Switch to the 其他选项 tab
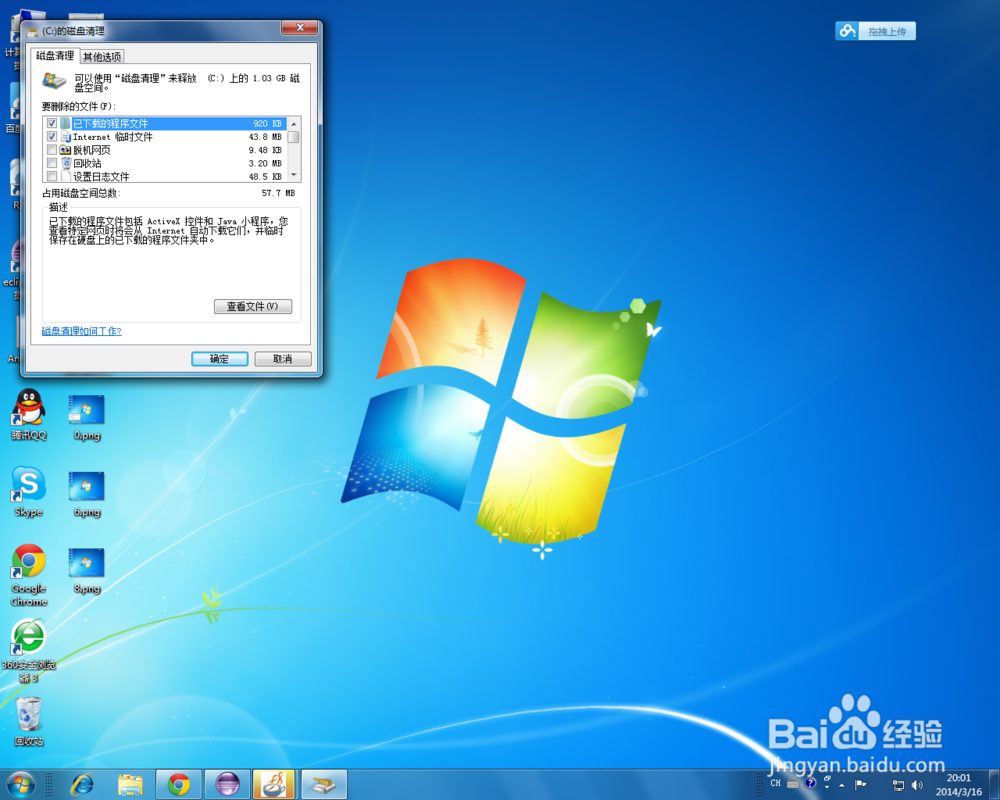The image size is (1000, 800). [101, 56]
